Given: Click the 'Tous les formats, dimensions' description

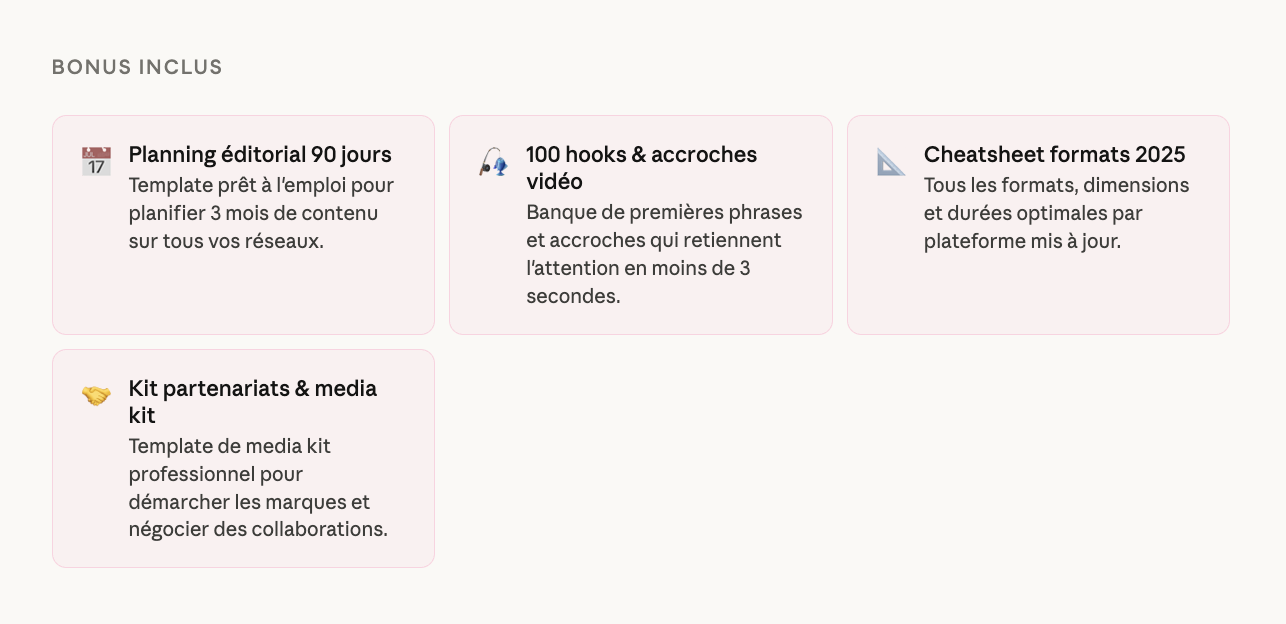Looking at the screenshot, I should click(1056, 186).
